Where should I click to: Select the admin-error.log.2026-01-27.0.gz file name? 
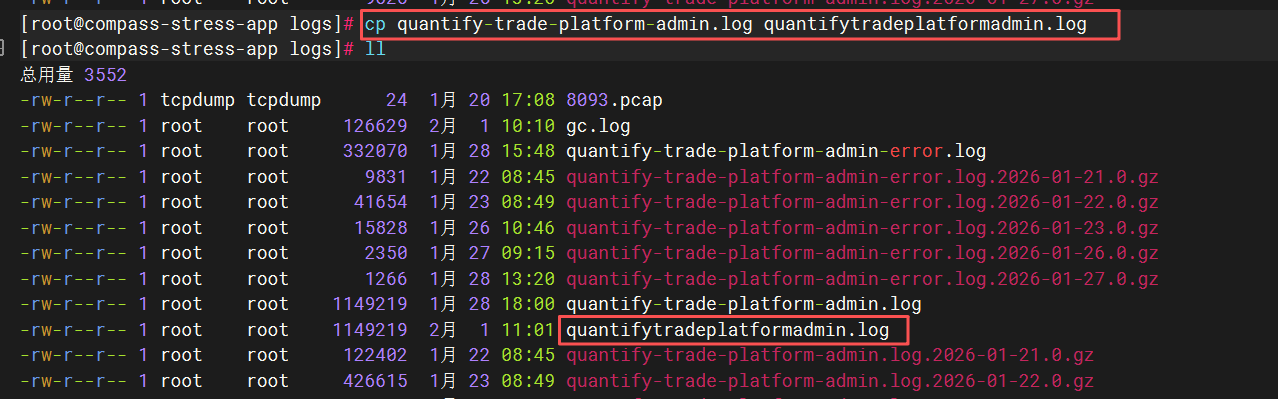tap(862, 278)
